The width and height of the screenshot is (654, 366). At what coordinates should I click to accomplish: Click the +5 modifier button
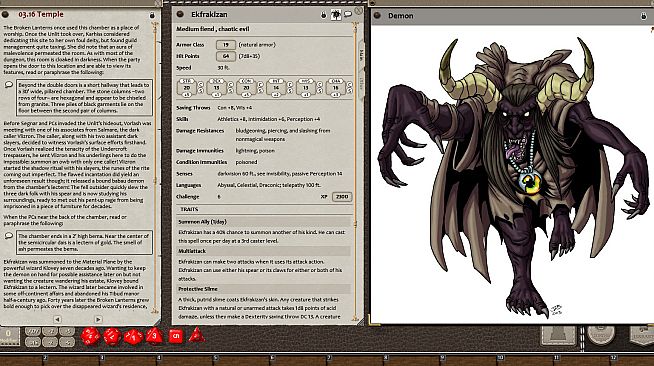click(x=67, y=331)
